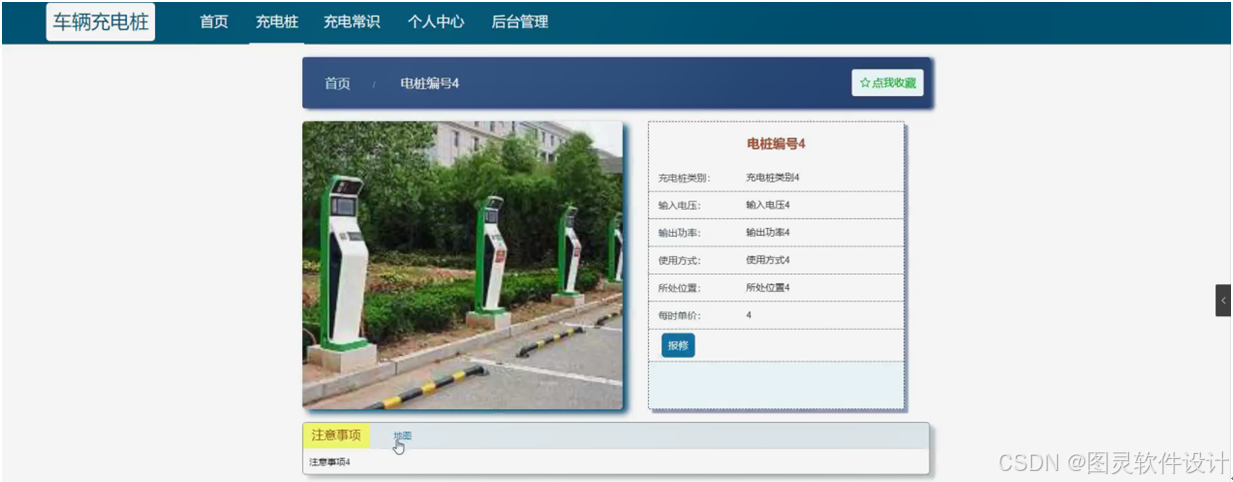Viewport: 1233px width, 482px height.
Task: Switch to the 注意事项 tab
Action: click(336, 435)
